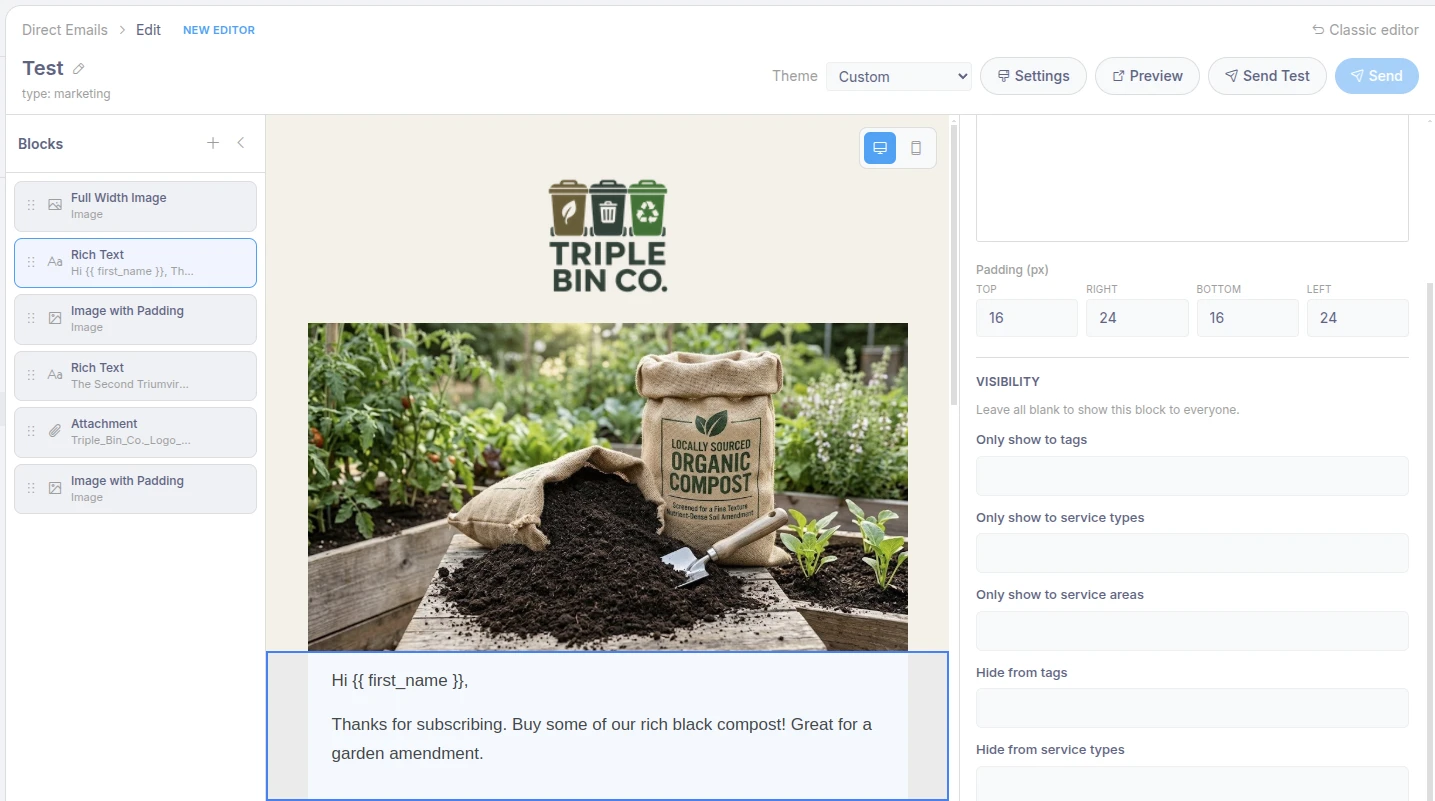Switch to desktop preview mode

pyautogui.click(x=880, y=148)
